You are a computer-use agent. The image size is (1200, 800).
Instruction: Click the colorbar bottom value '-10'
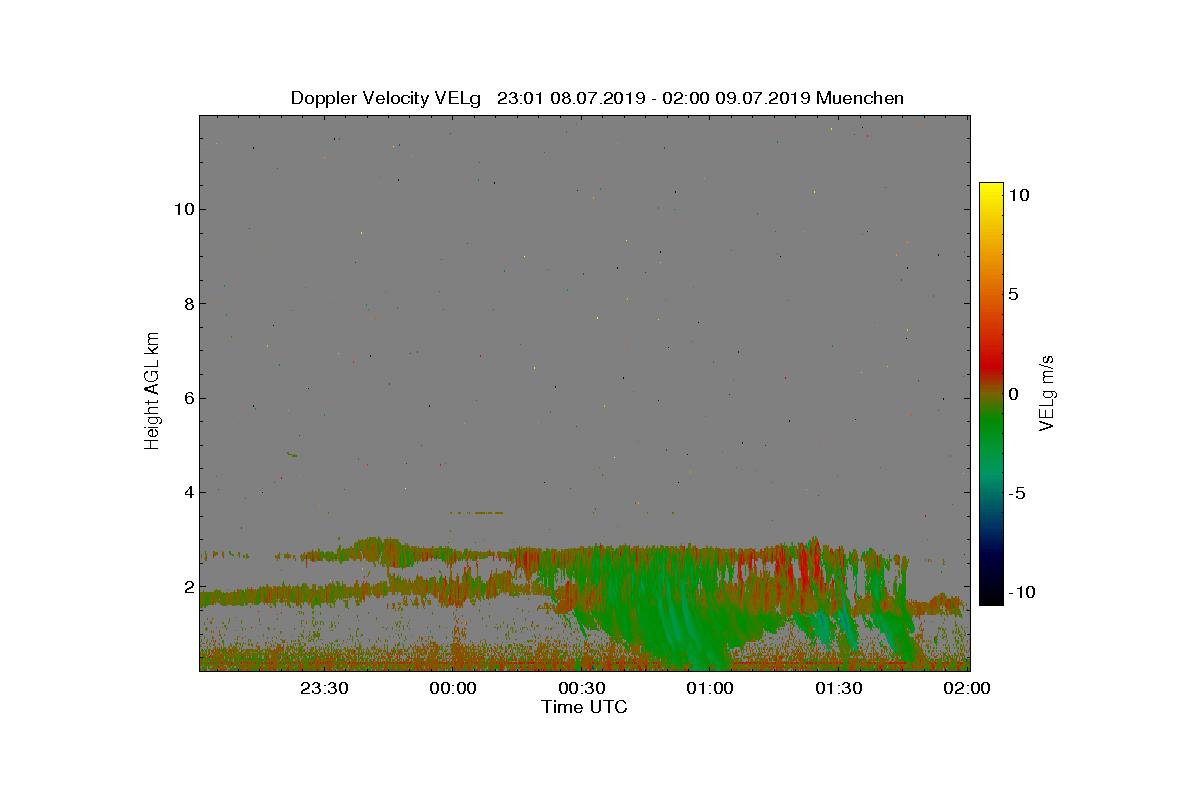coord(1021,592)
